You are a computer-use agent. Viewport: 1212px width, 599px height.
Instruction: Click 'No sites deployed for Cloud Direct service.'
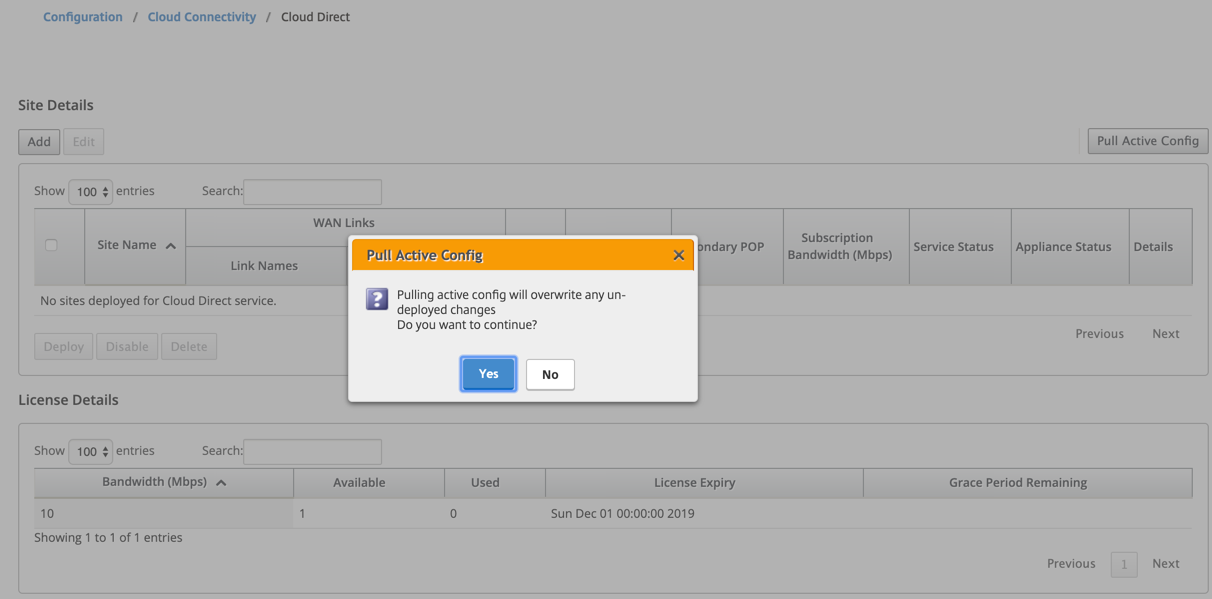(158, 301)
